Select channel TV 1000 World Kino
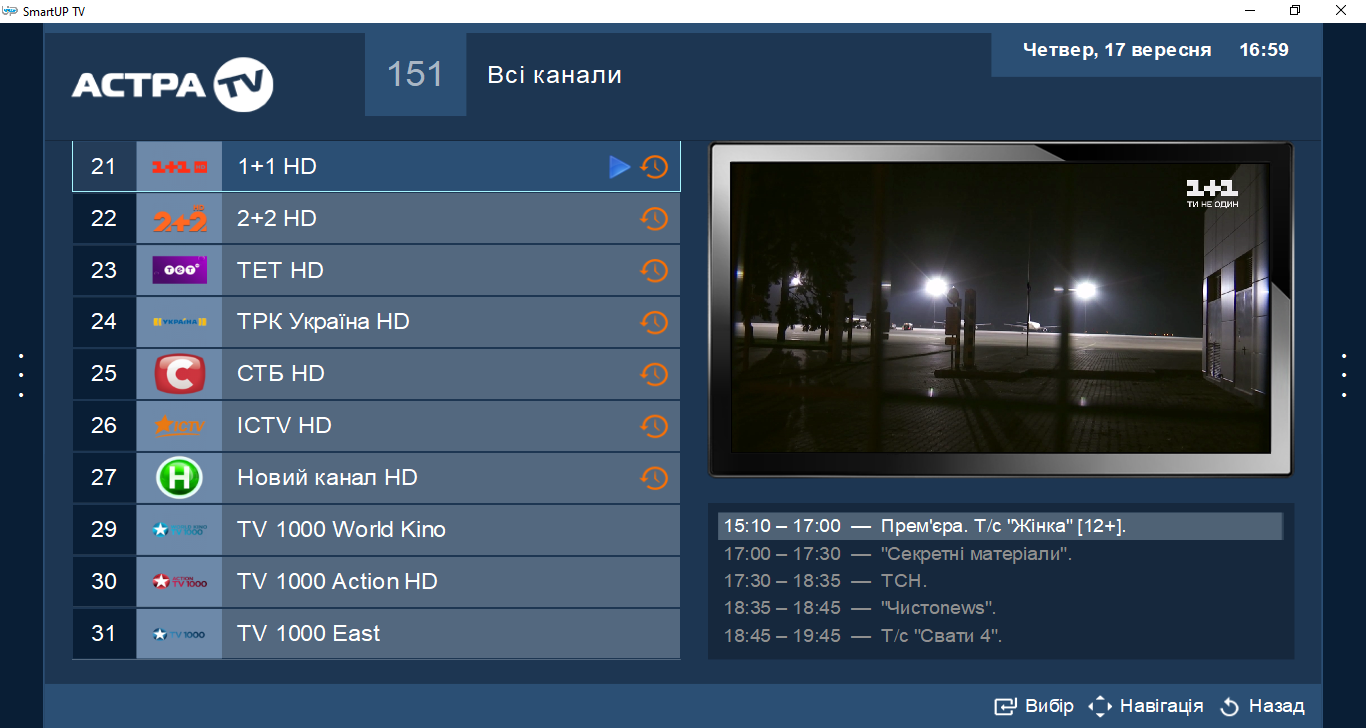 click(x=376, y=530)
